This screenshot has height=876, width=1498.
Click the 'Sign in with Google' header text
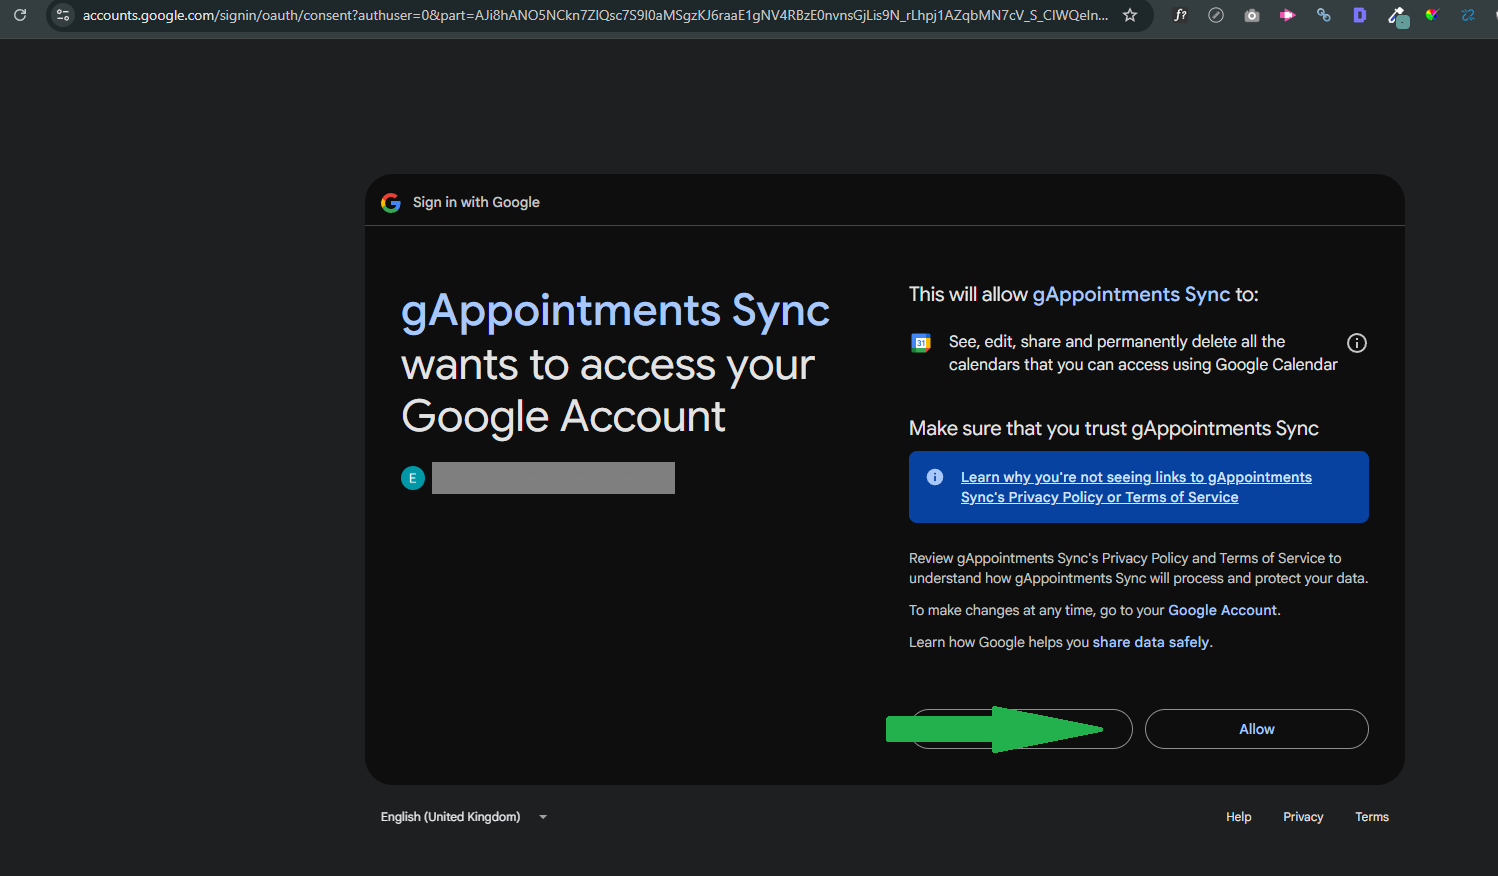pyautogui.click(x=476, y=202)
